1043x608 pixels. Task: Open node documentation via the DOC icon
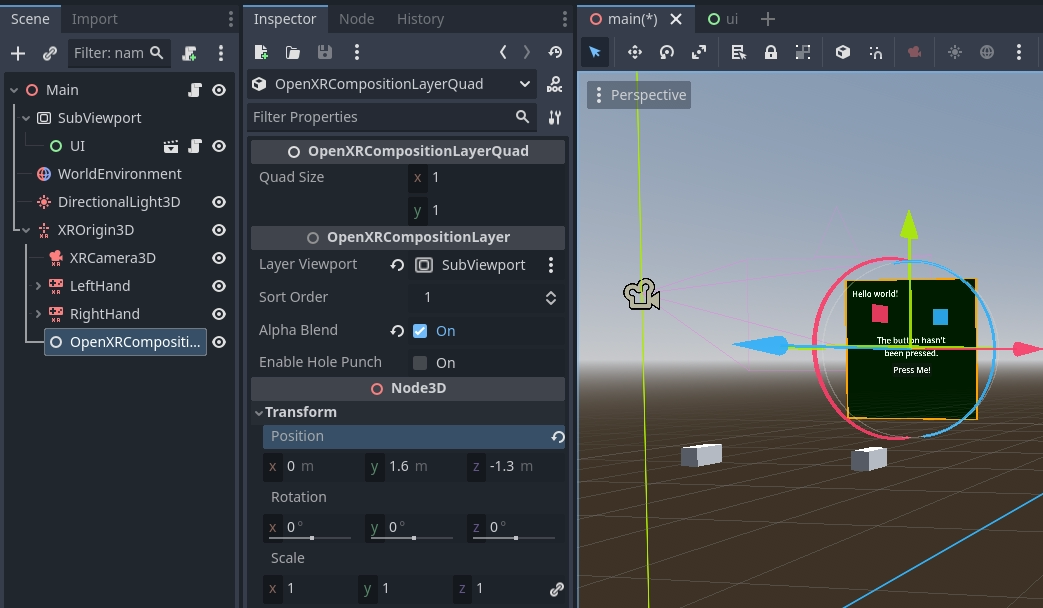click(x=554, y=85)
